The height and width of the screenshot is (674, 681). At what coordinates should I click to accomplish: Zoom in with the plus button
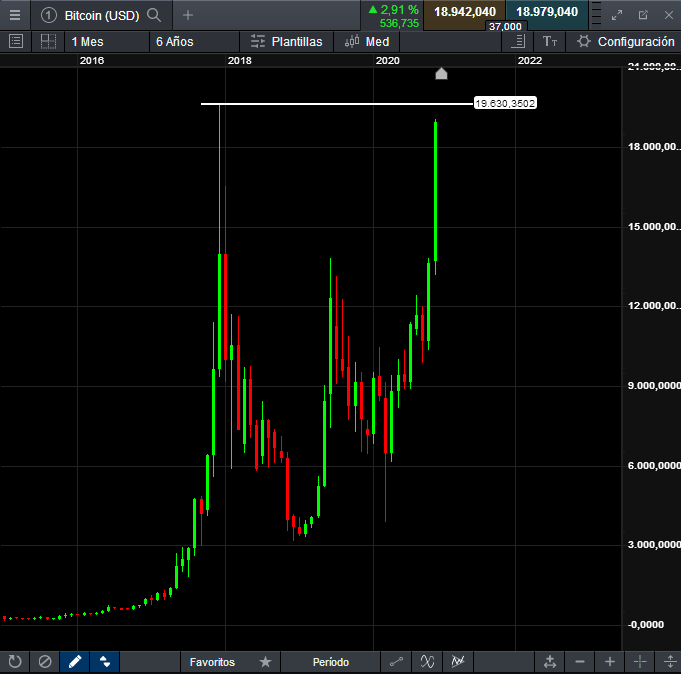610,662
